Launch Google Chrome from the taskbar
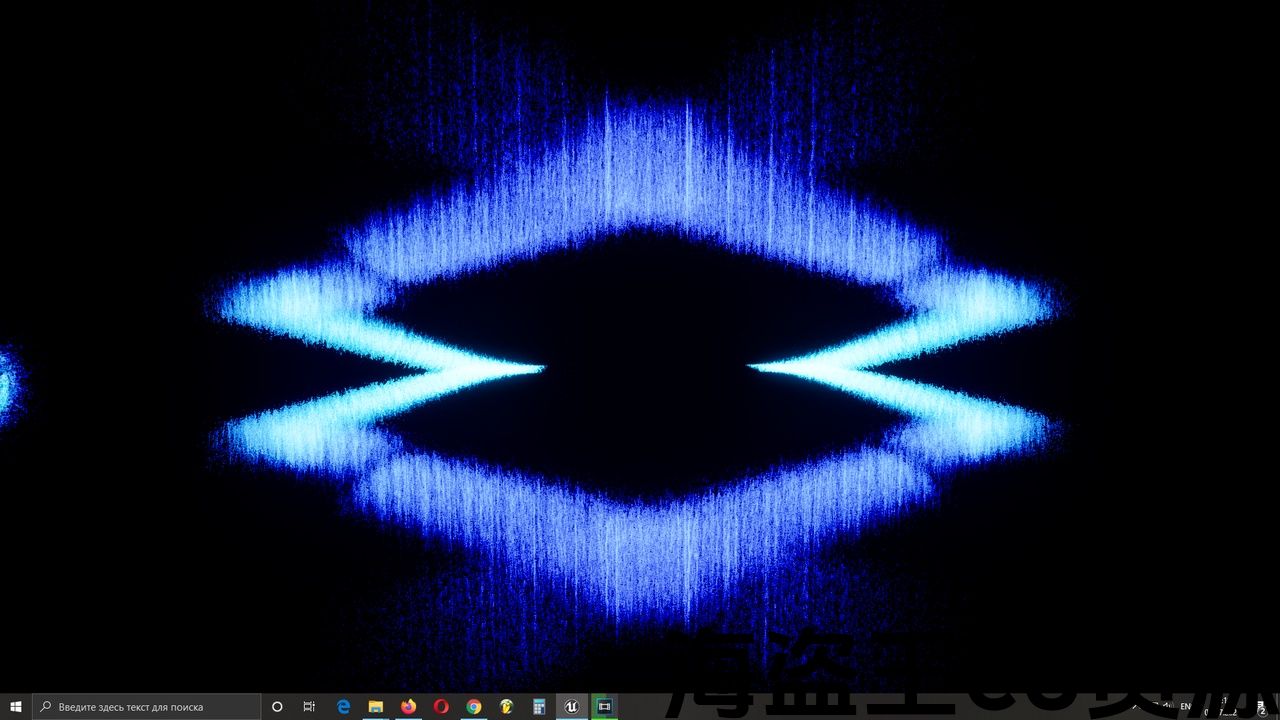The height and width of the screenshot is (720, 1280). point(474,706)
